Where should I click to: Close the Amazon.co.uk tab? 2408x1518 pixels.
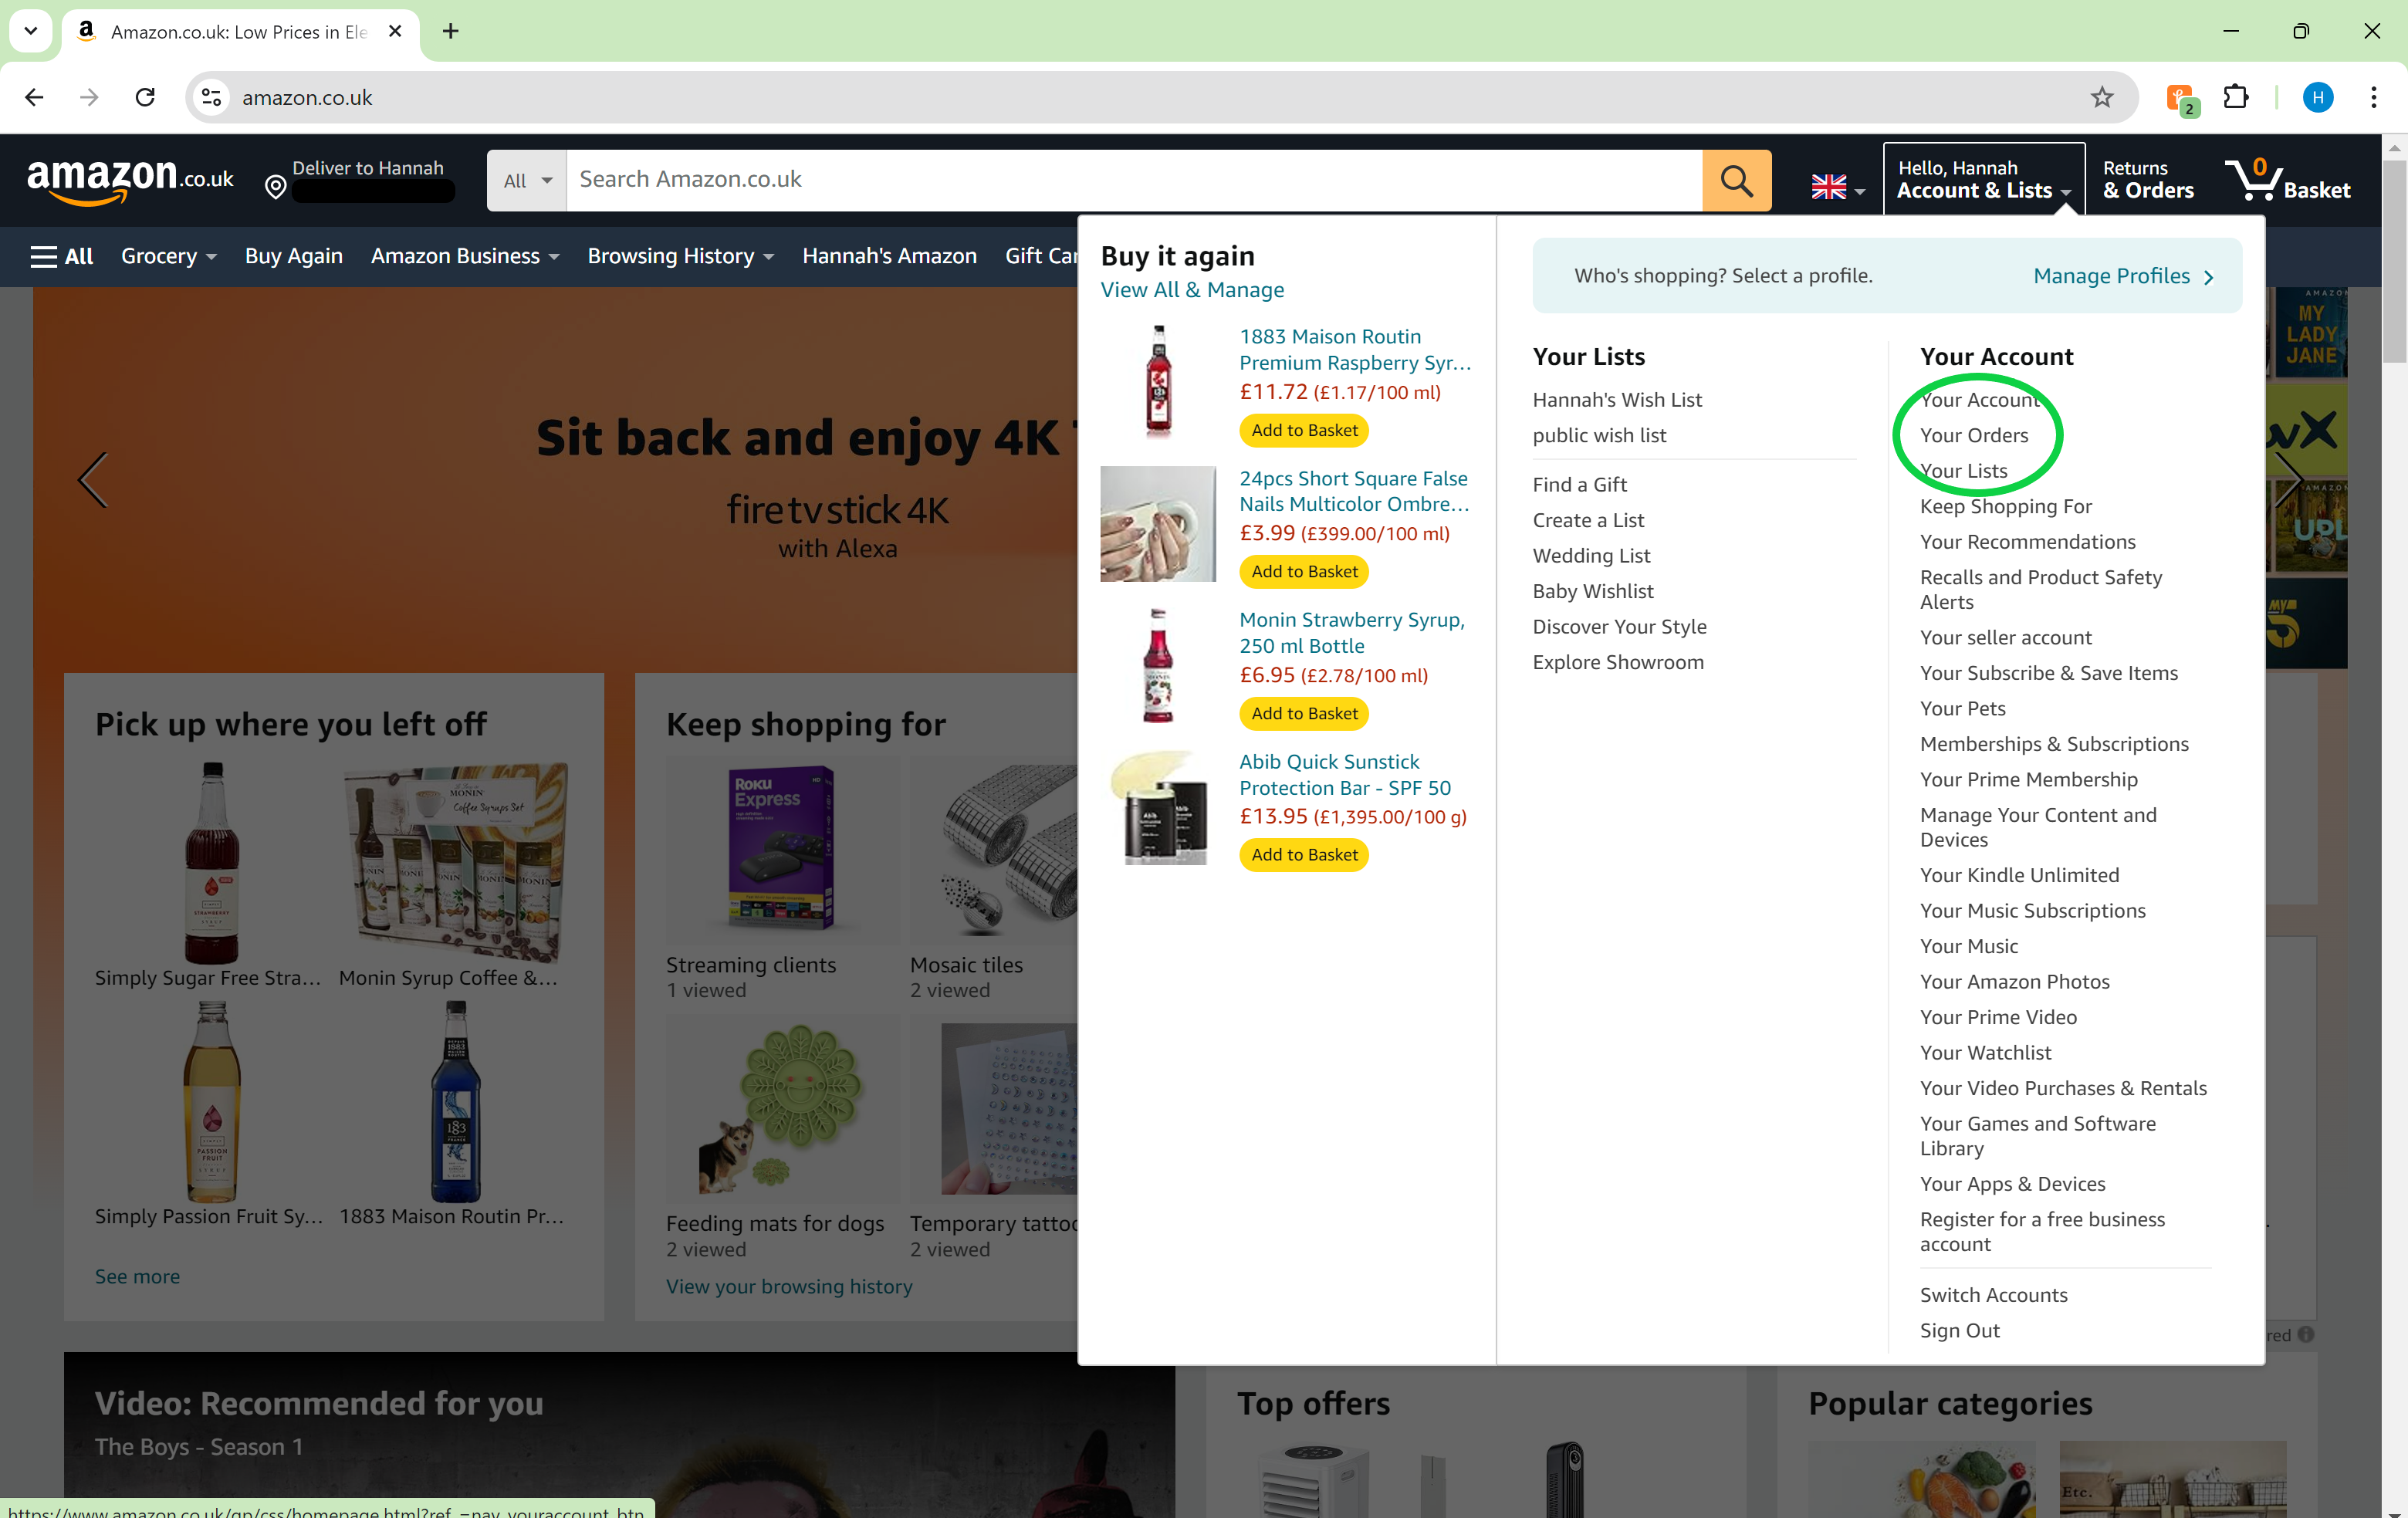click(395, 31)
